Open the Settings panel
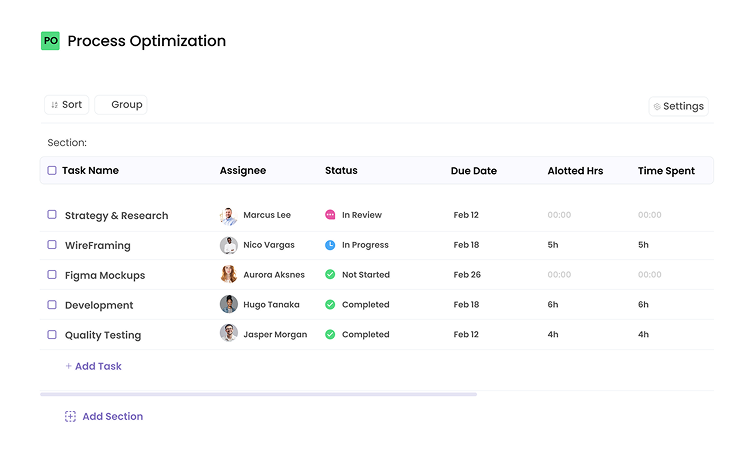This screenshot has width=752, height=451. [x=678, y=106]
